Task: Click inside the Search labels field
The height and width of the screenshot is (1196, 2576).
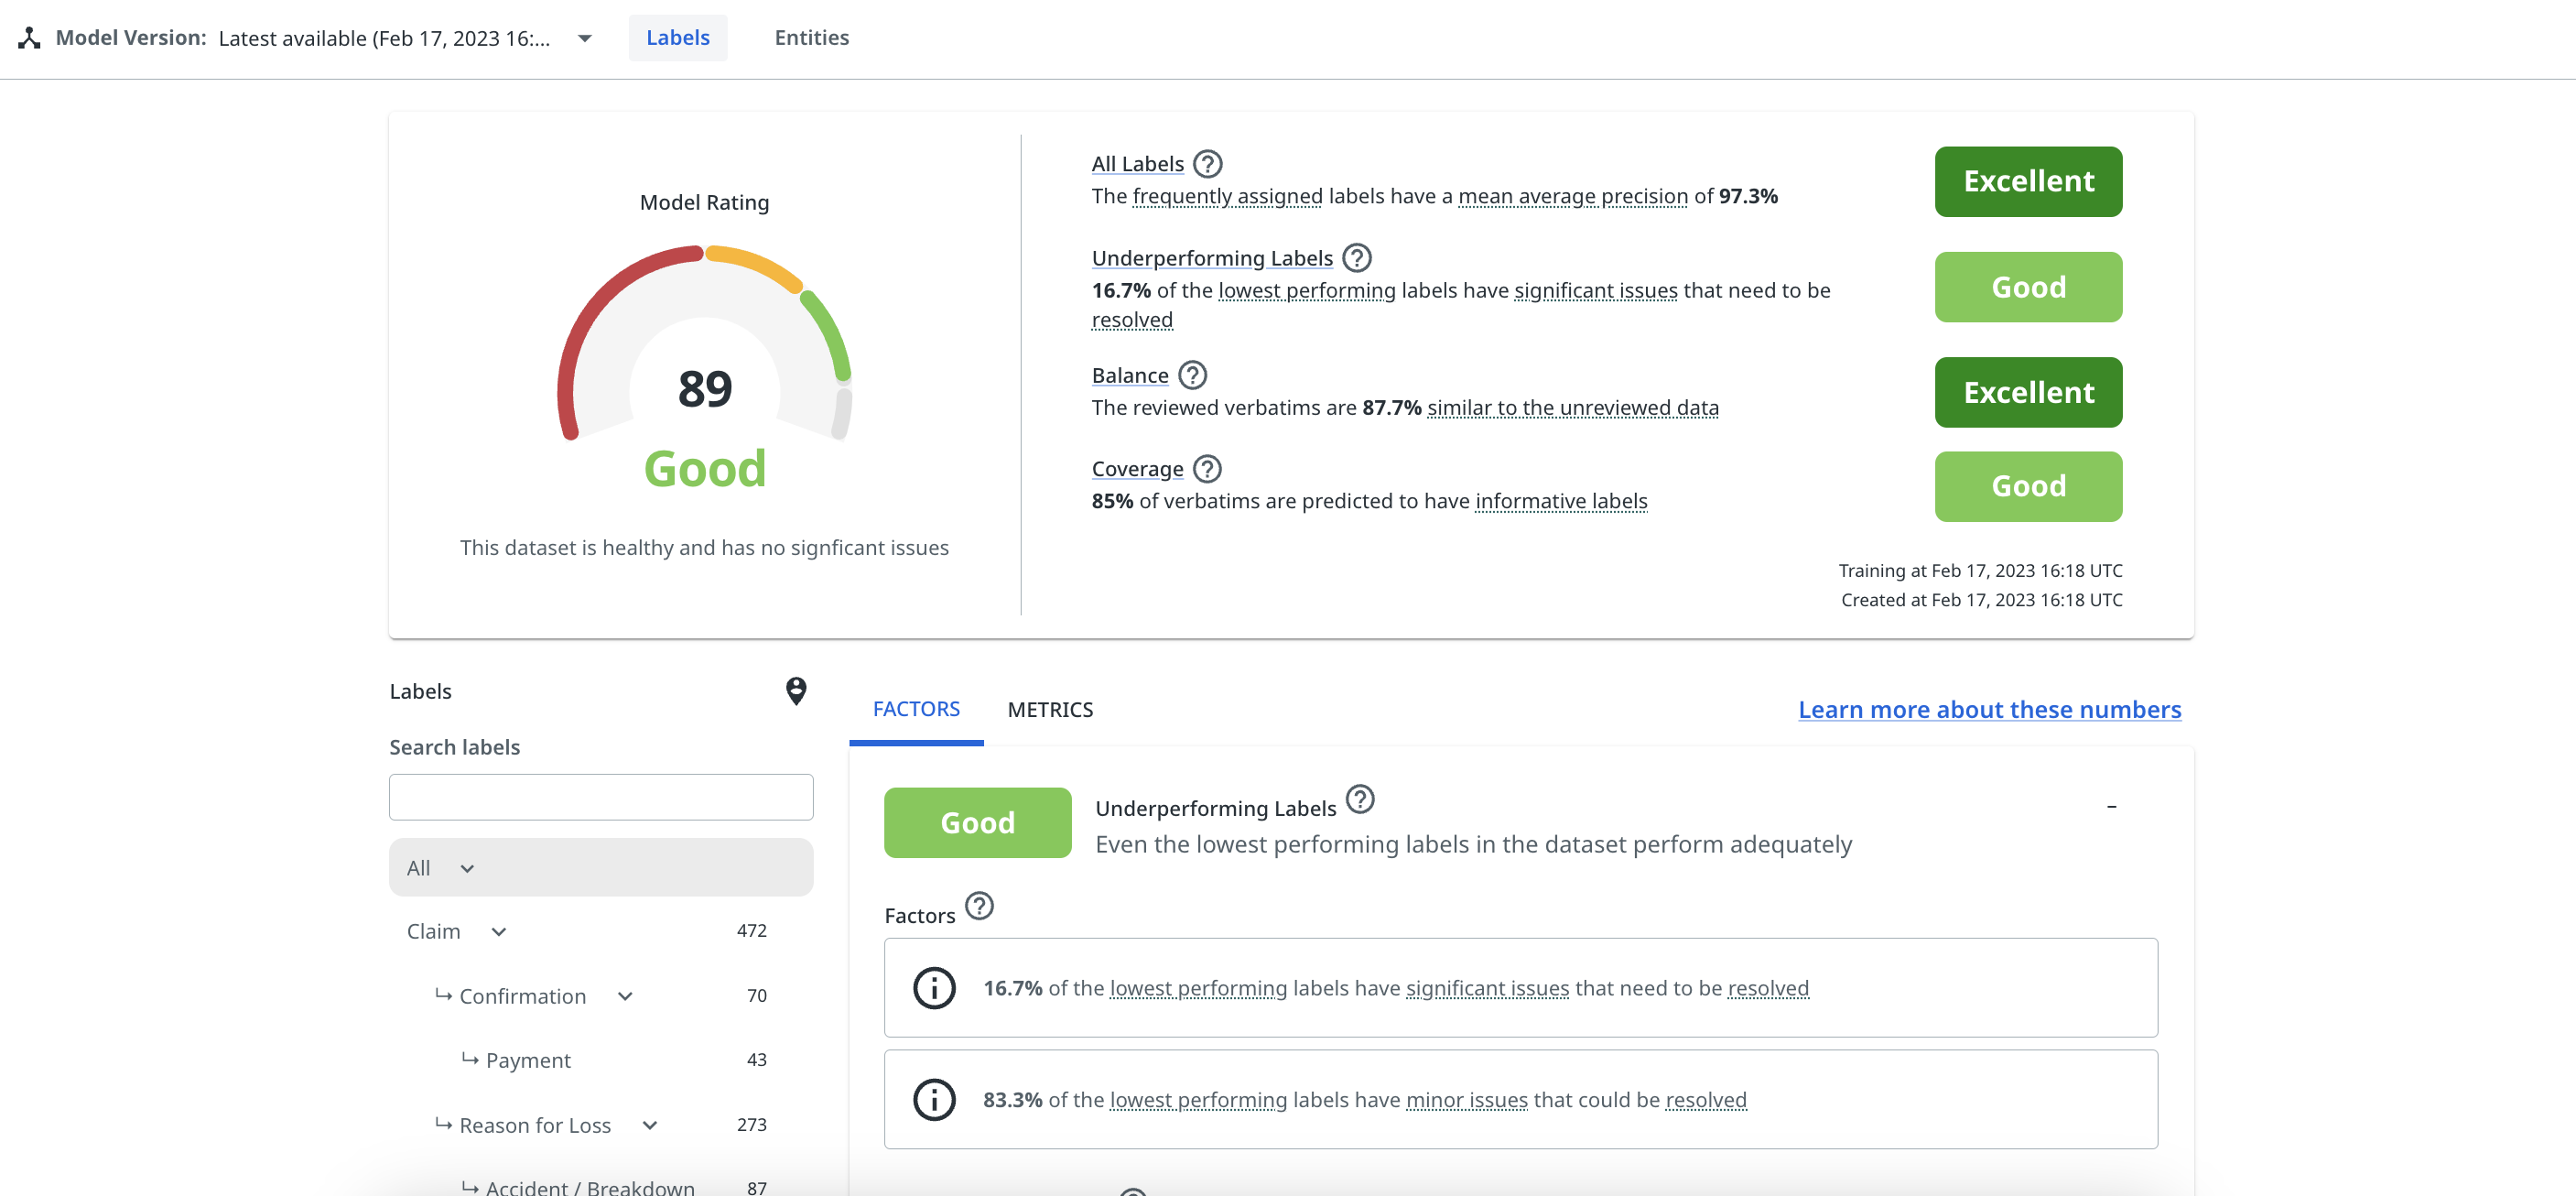Action: pos(600,797)
